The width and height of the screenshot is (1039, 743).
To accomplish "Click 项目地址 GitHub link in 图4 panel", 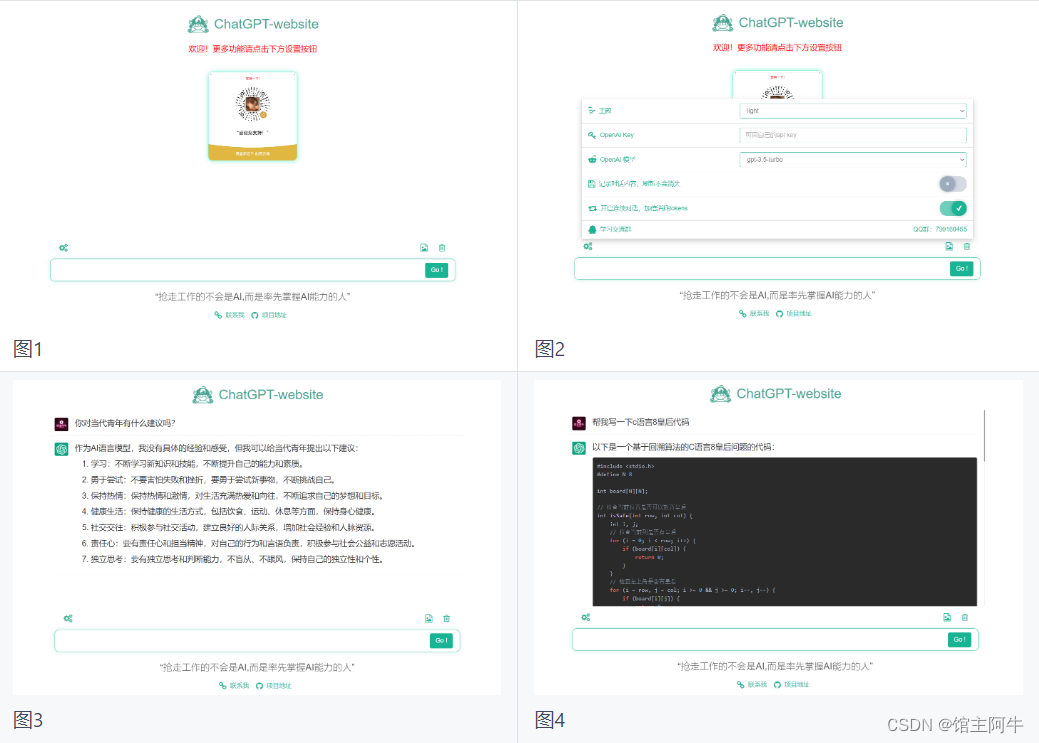I will [x=791, y=684].
